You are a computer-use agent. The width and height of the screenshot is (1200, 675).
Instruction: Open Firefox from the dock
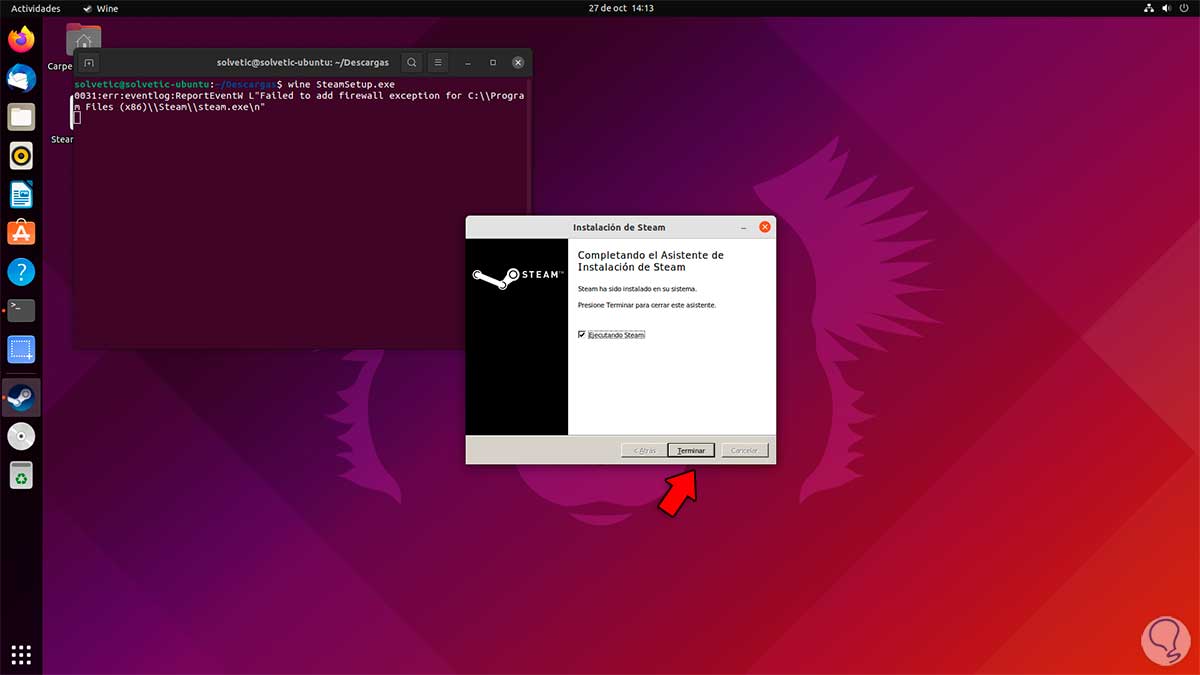21,40
